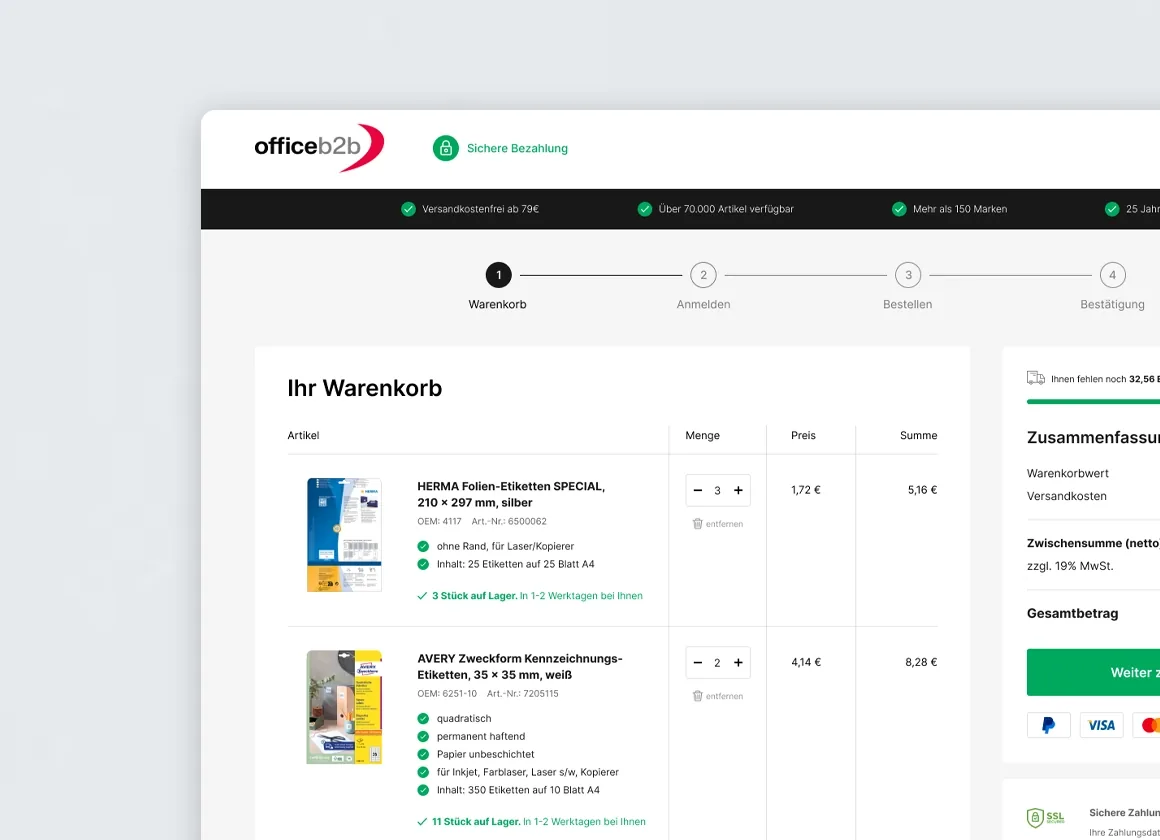
Task: Click HERMA sum 5,16 €
Action: [x=923, y=490]
